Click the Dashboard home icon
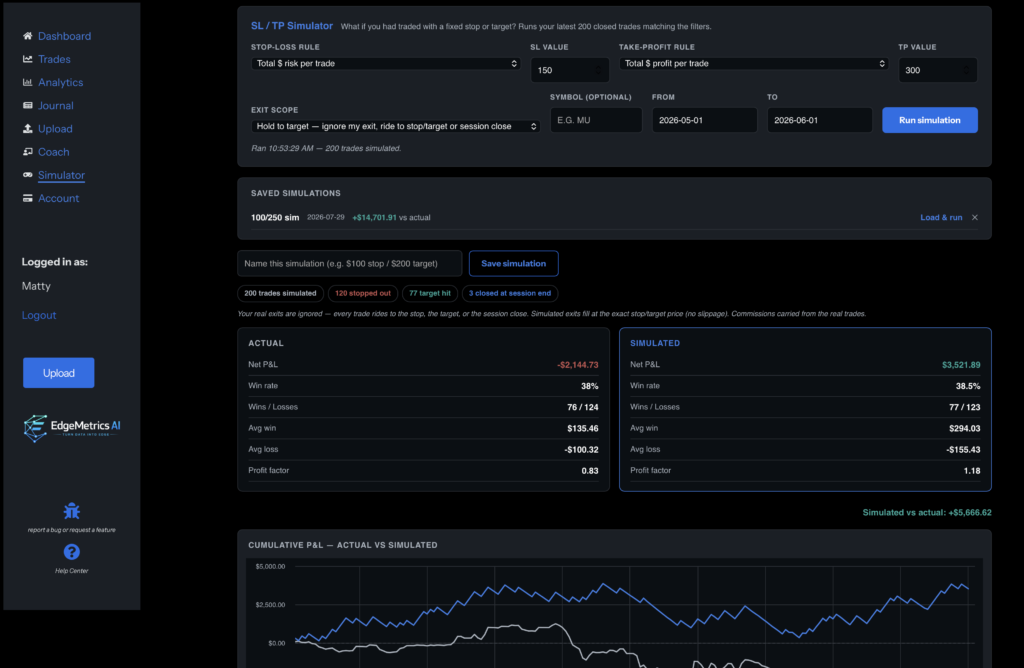This screenshot has height=668, width=1024. click(27, 36)
